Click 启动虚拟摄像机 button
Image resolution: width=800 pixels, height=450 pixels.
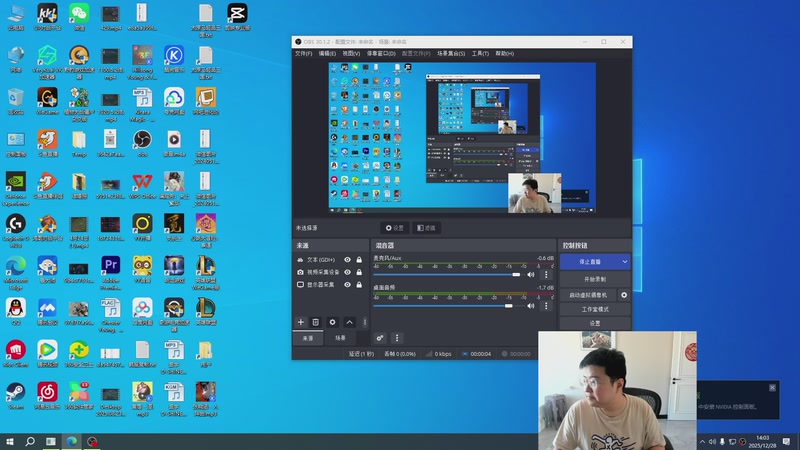(x=588, y=295)
